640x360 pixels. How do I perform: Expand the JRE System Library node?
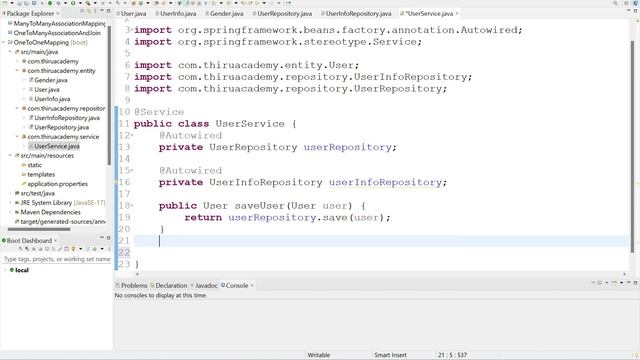11,203
